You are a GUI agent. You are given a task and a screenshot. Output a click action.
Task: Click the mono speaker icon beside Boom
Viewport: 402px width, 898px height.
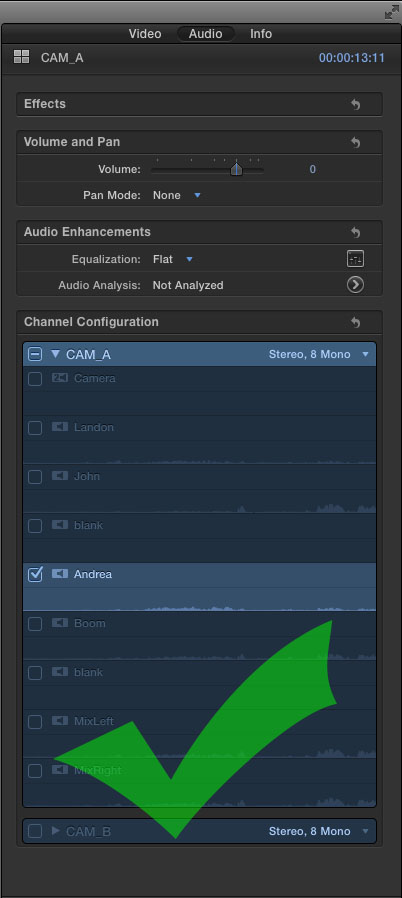point(60,623)
